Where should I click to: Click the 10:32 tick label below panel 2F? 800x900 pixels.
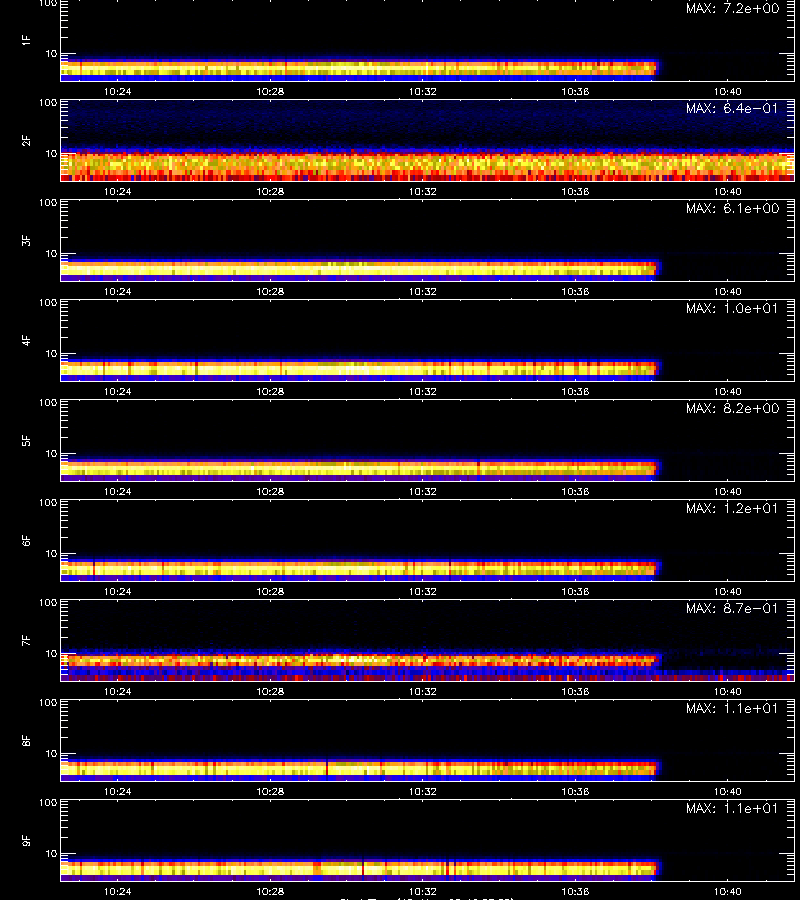point(423,191)
